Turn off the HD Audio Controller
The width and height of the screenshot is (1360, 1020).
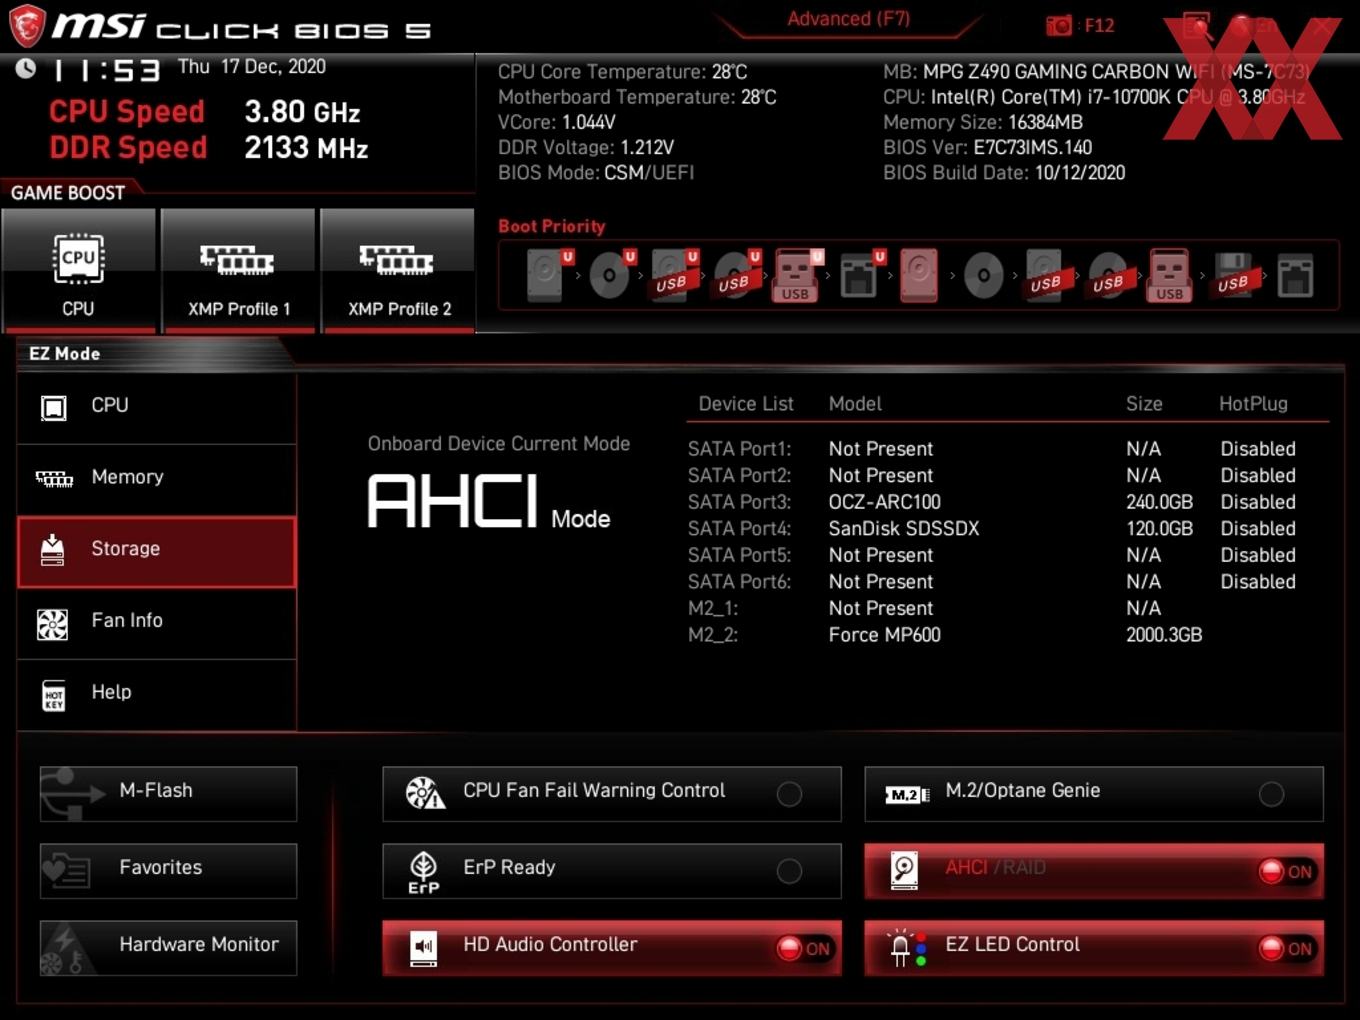(x=611, y=948)
